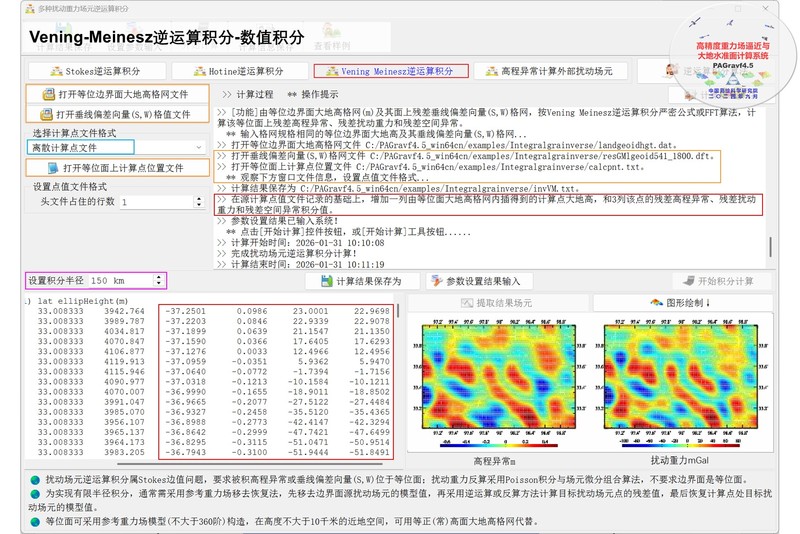Click the log panel vertical scrollbar
This screenshot has height=534, width=800.
click(x=770, y=247)
